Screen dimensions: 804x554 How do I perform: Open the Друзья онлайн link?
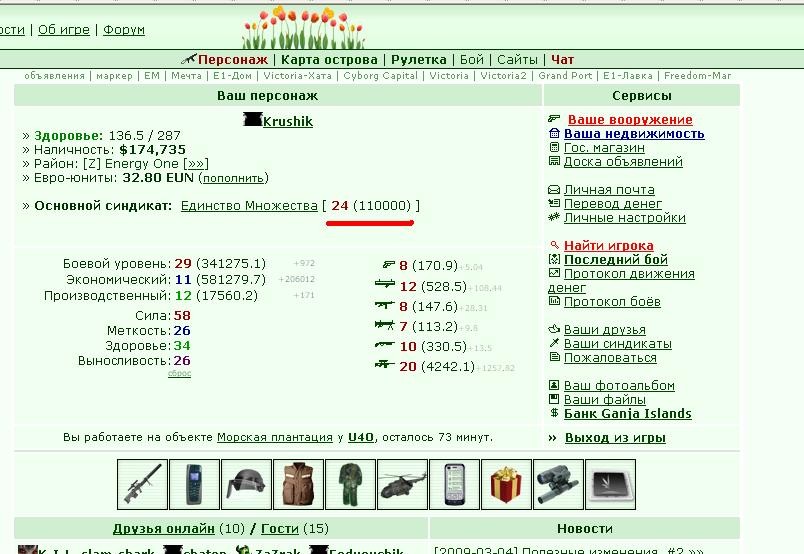[164, 528]
